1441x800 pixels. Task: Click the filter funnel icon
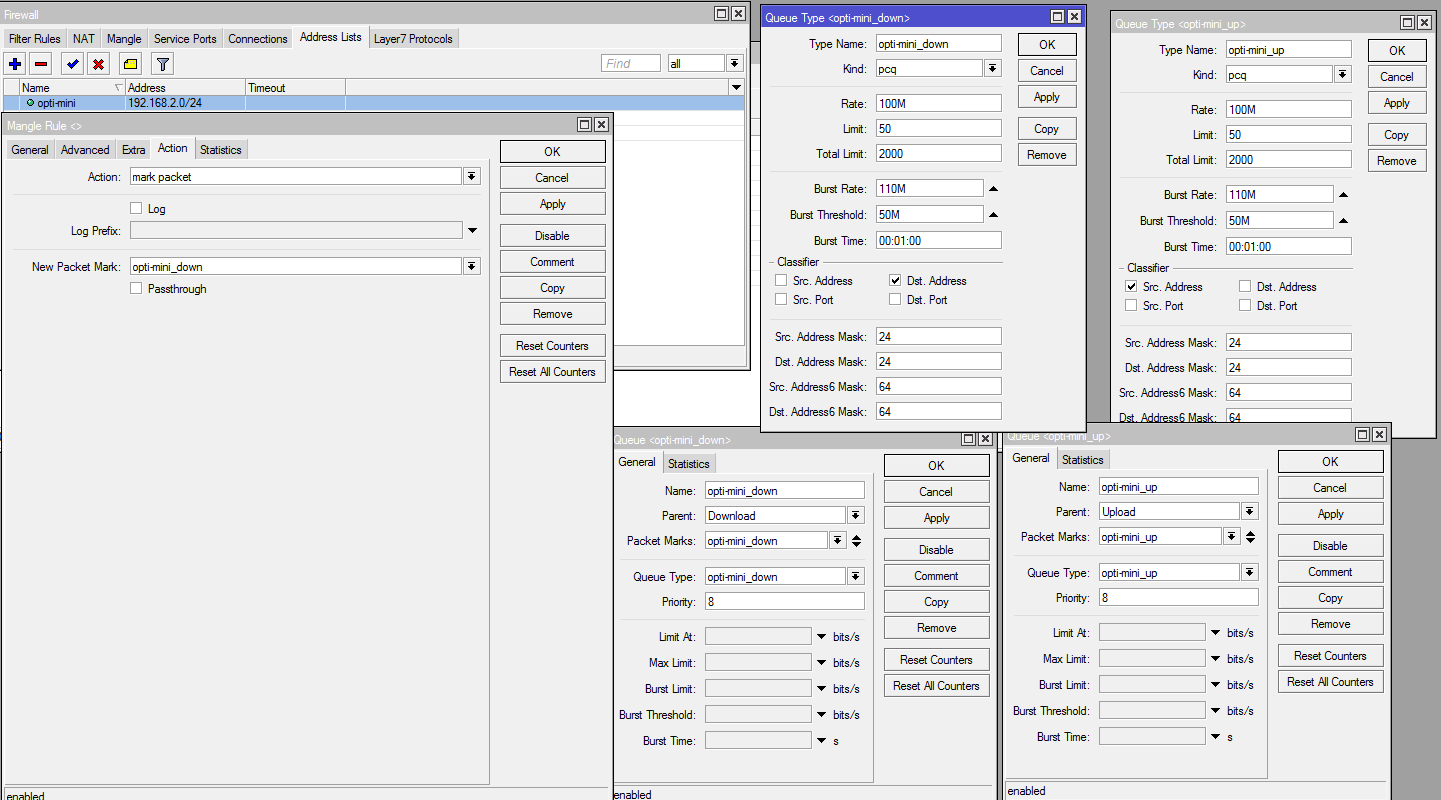(162, 64)
